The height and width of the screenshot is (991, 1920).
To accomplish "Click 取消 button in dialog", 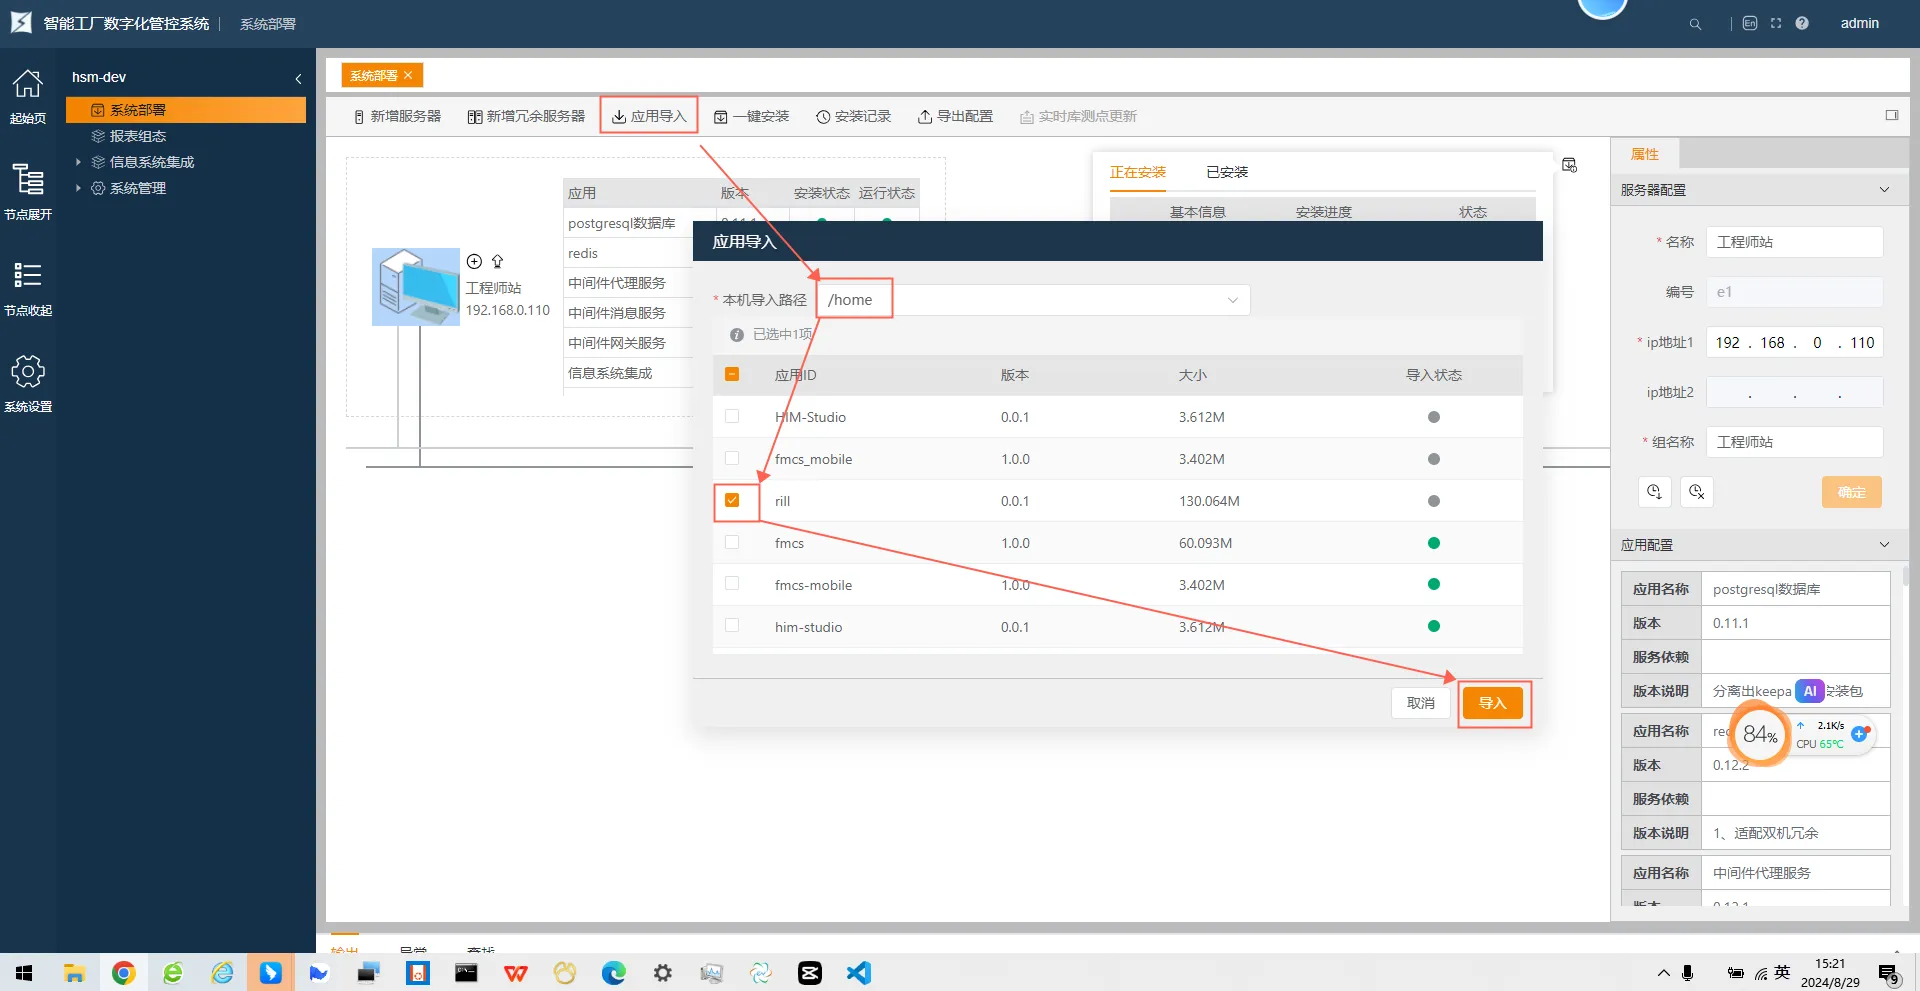I will pos(1420,703).
